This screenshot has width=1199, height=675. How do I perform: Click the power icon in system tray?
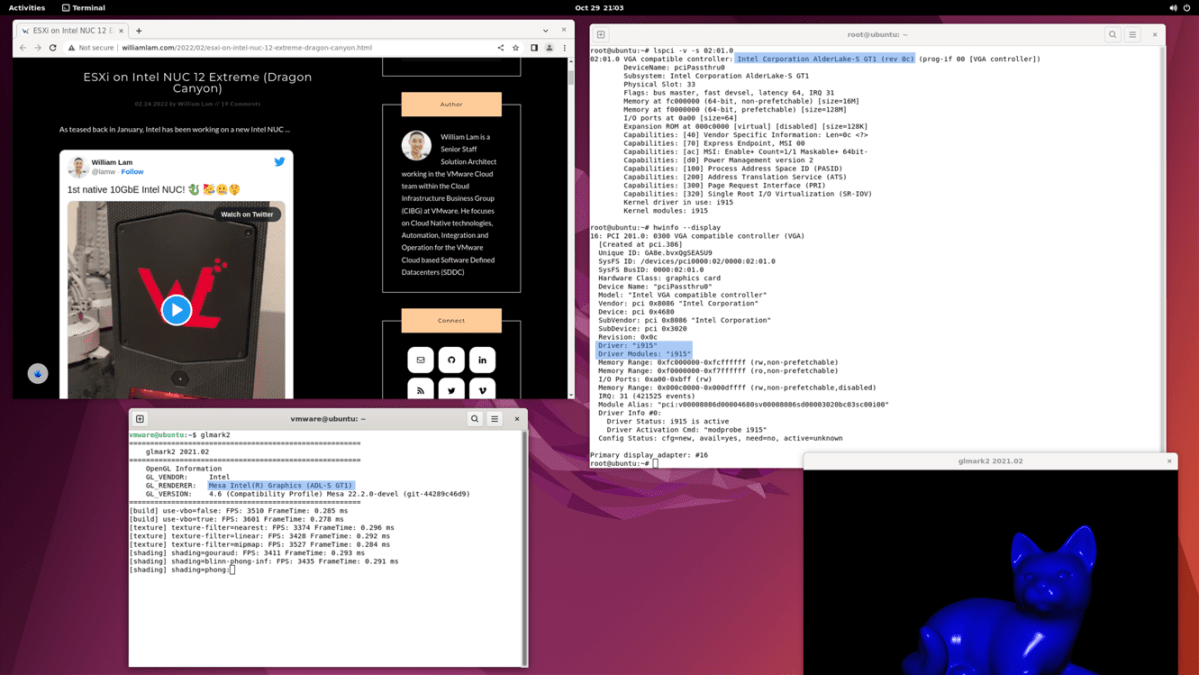point(1187,8)
